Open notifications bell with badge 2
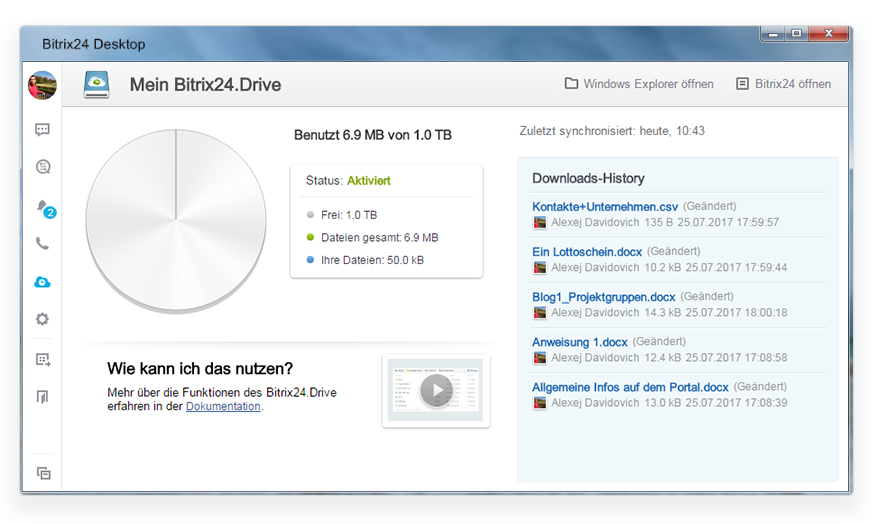Viewport: 873px width, 524px height. (x=45, y=208)
